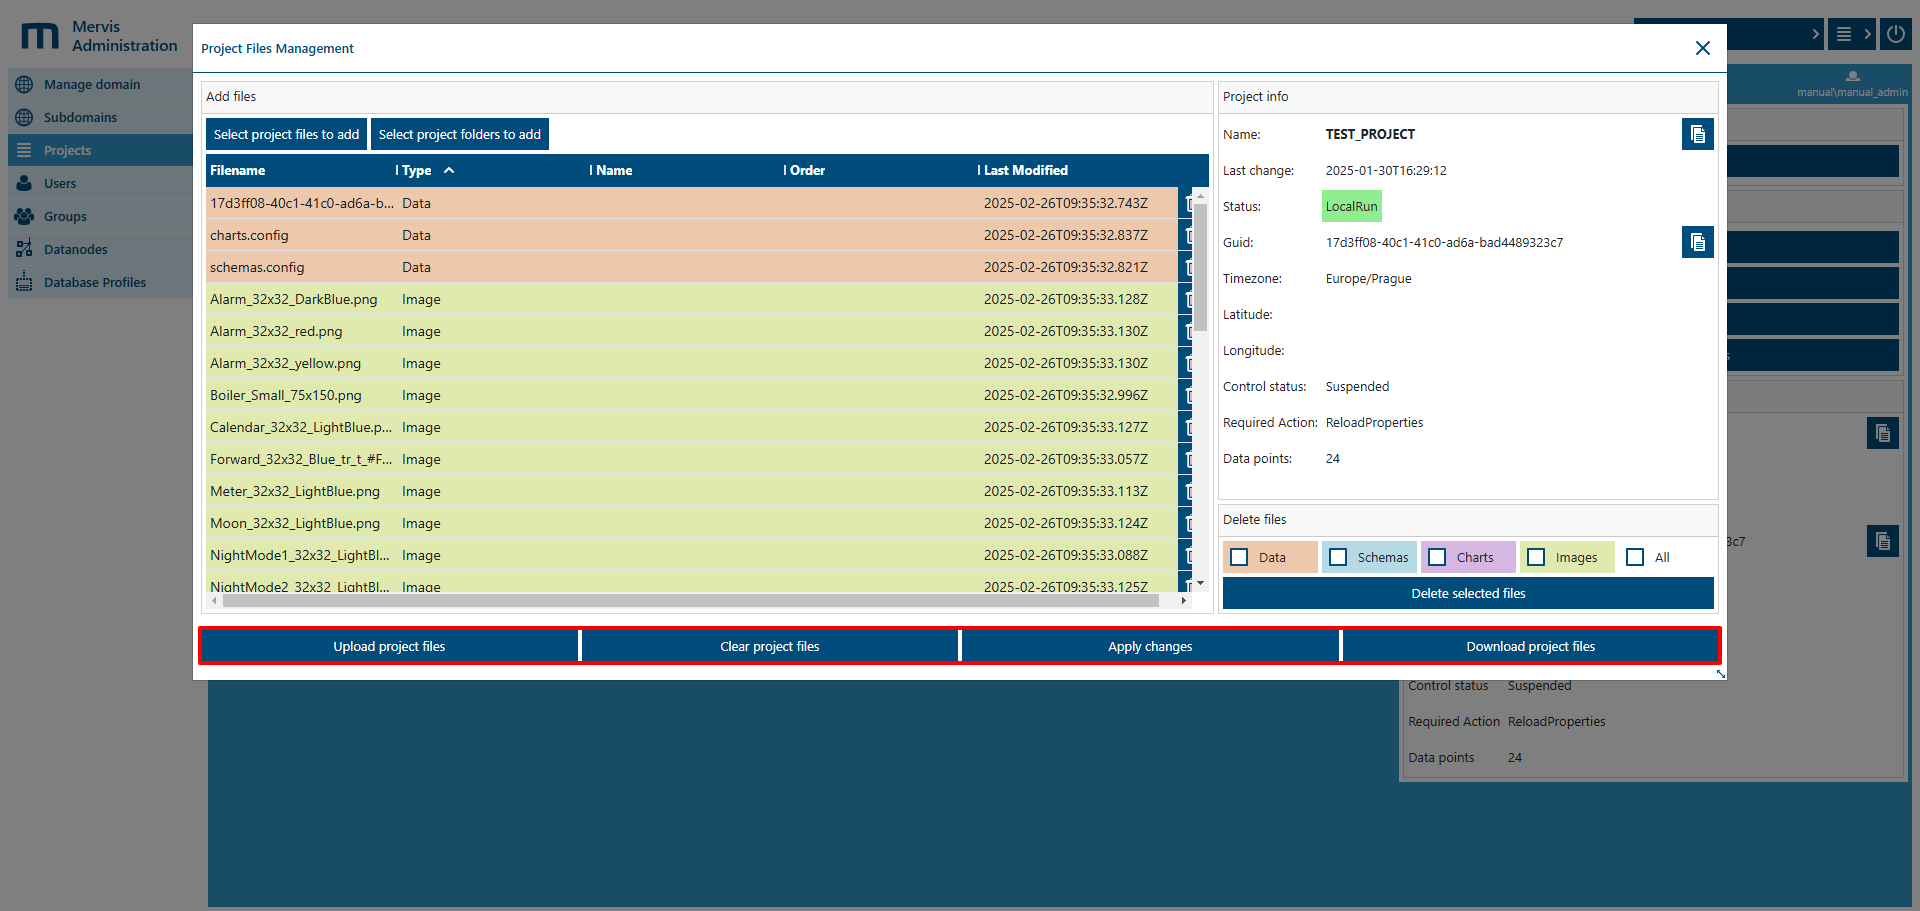Copy the GUID via clipboard icon

point(1697,242)
